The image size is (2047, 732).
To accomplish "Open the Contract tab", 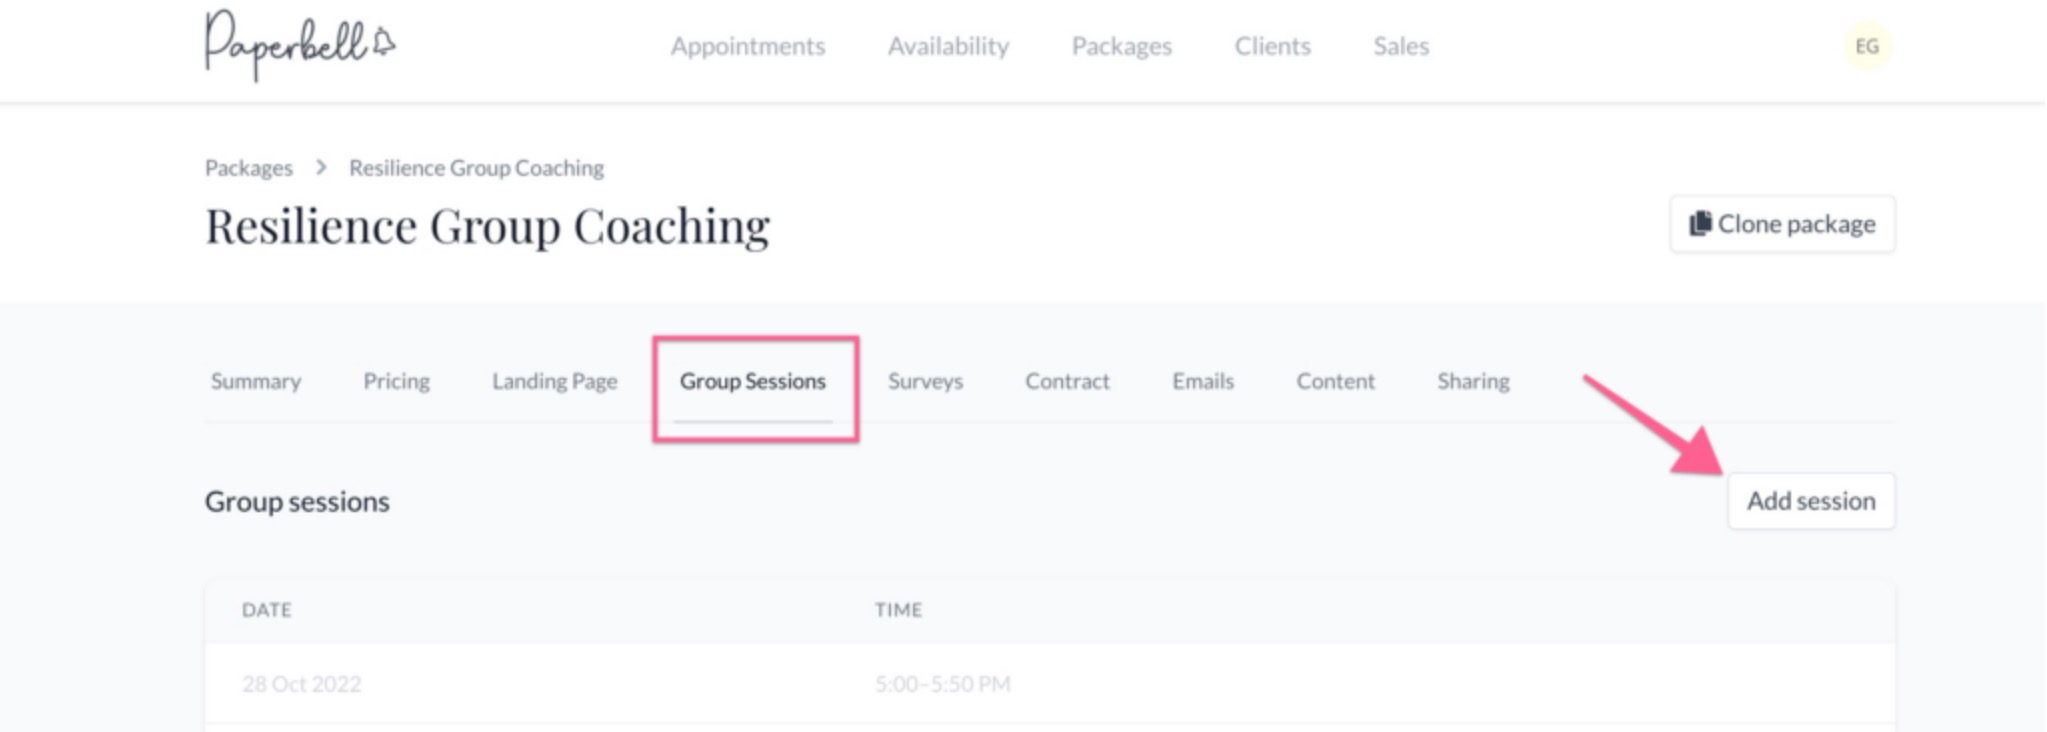I will pos(1067,381).
